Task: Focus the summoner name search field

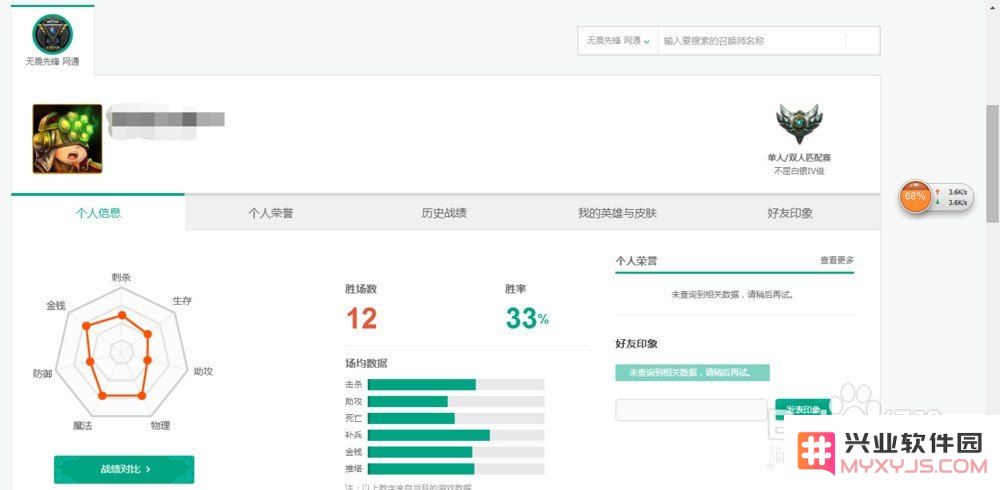Action: 751,41
